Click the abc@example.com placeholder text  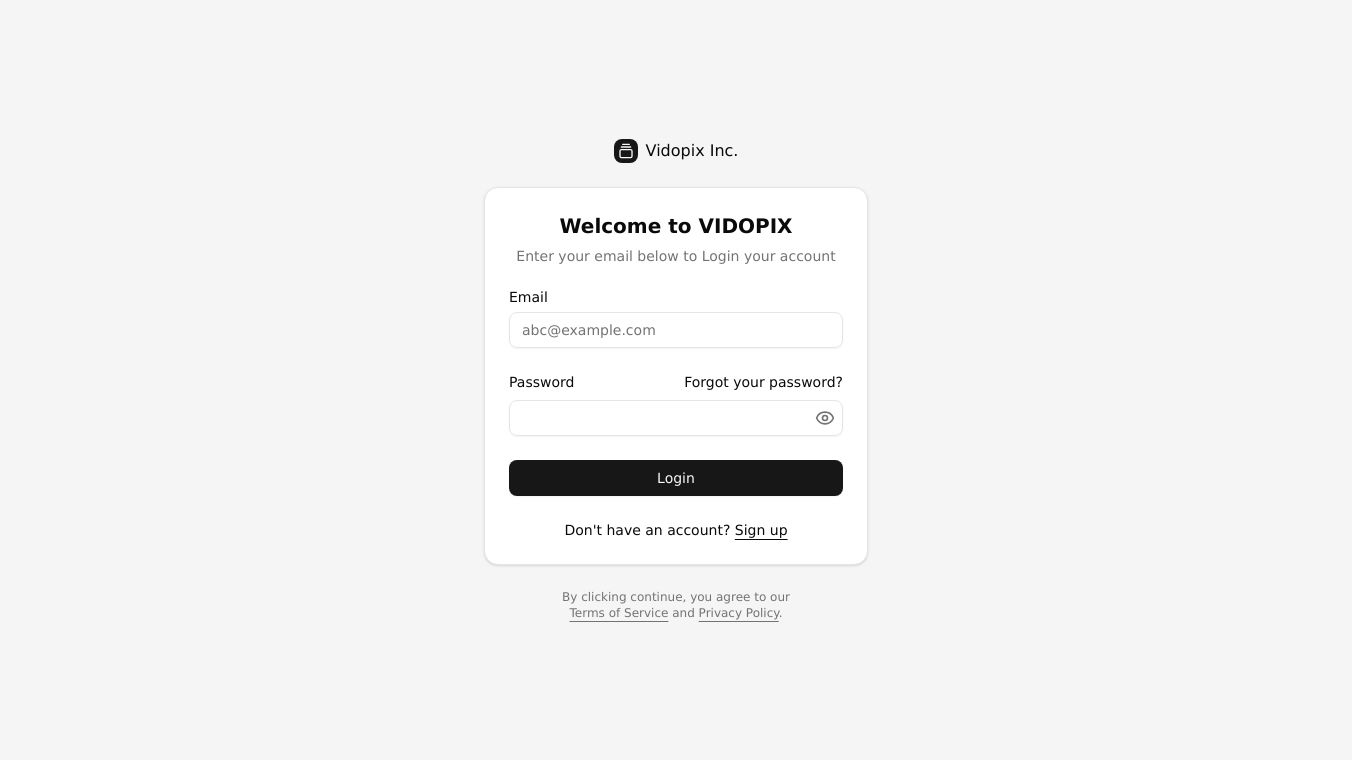(589, 330)
